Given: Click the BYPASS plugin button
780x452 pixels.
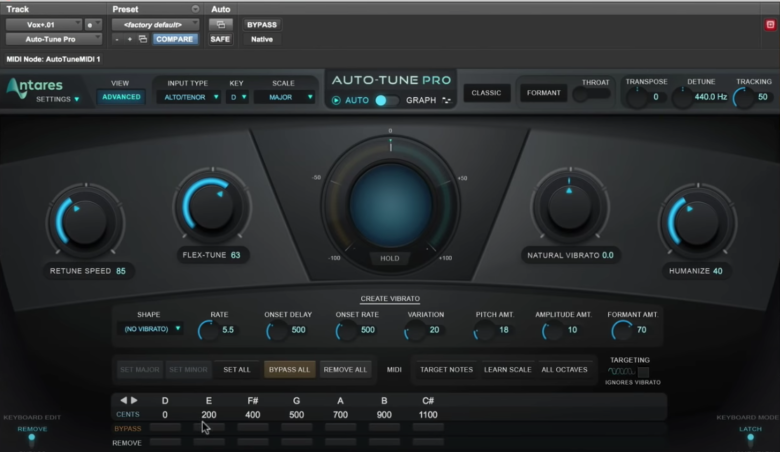Looking at the screenshot, I should coord(262,24).
